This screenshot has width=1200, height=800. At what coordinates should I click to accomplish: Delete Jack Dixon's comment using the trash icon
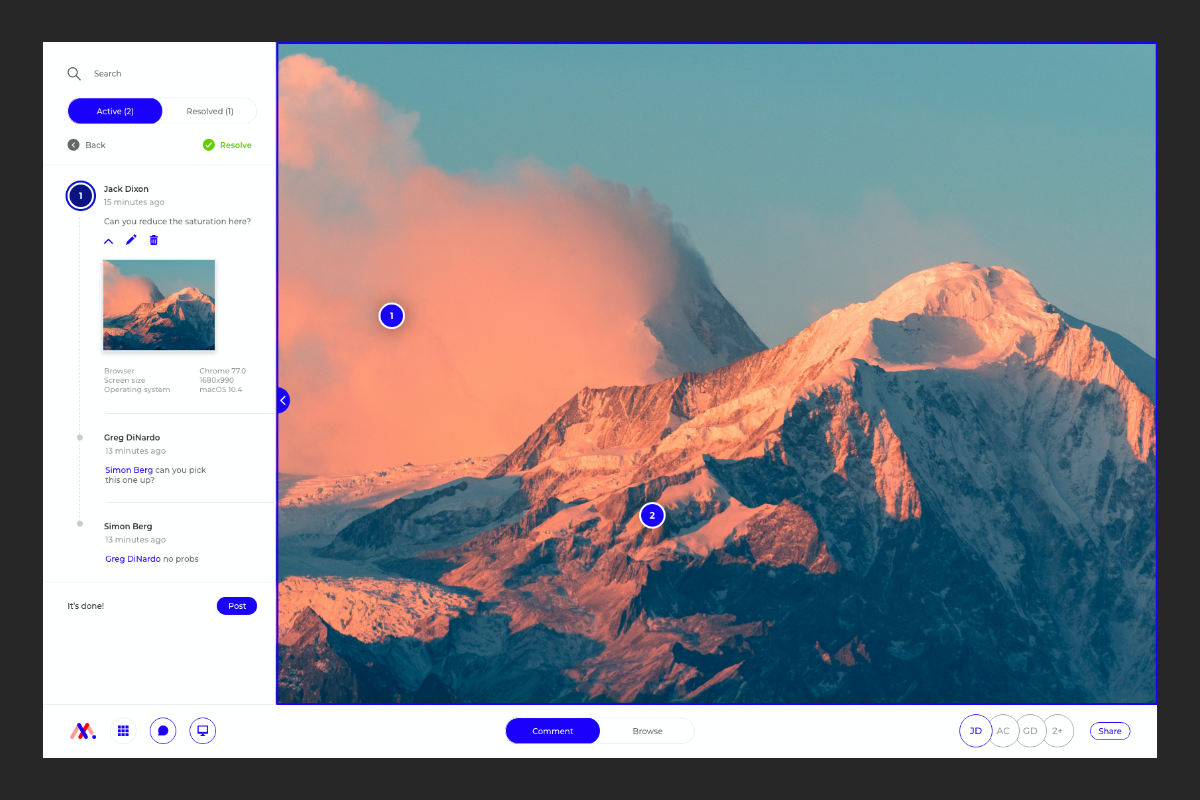point(153,240)
